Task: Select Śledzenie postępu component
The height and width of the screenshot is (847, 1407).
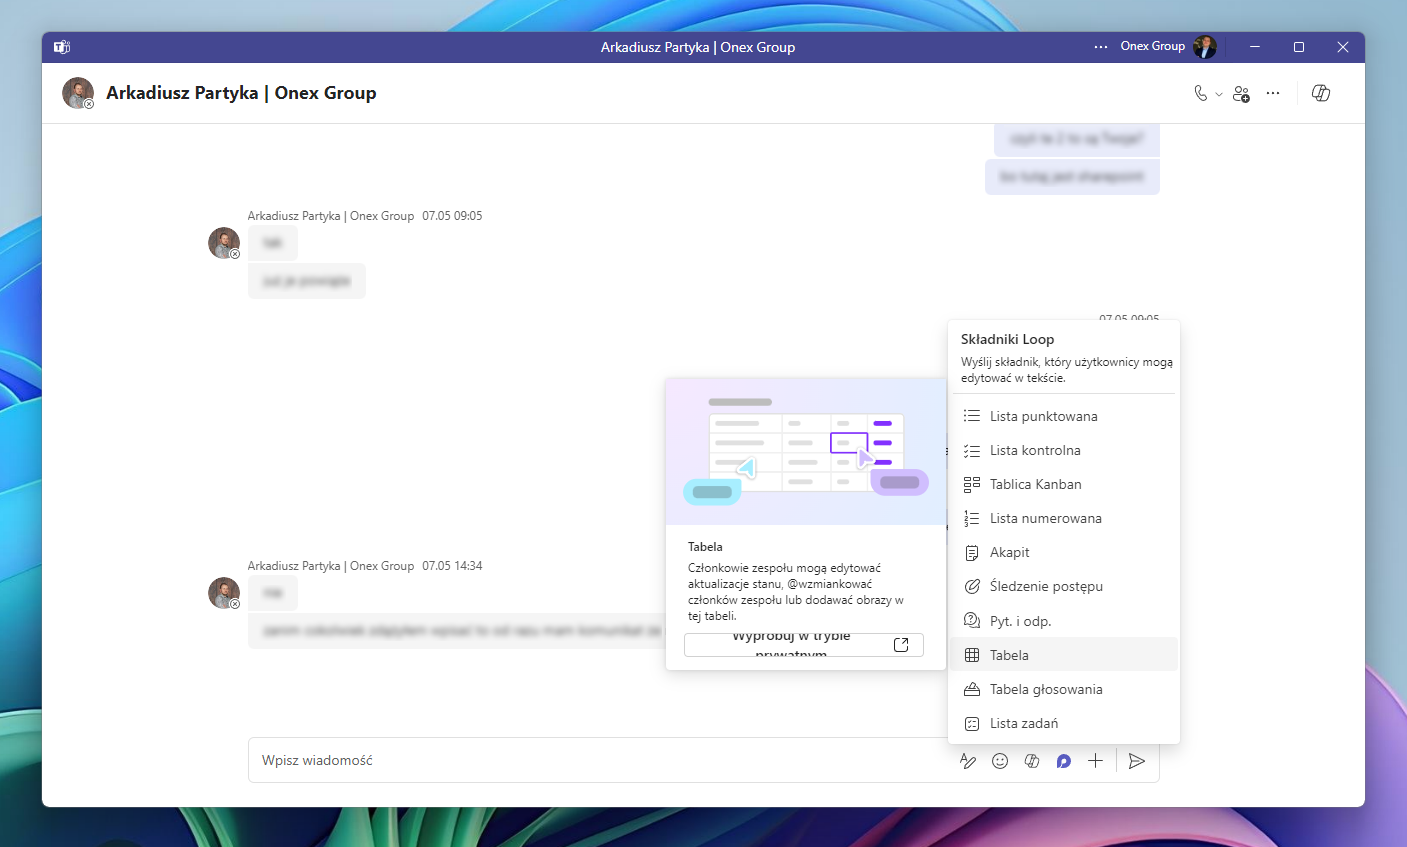Action: click(1064, 586)
